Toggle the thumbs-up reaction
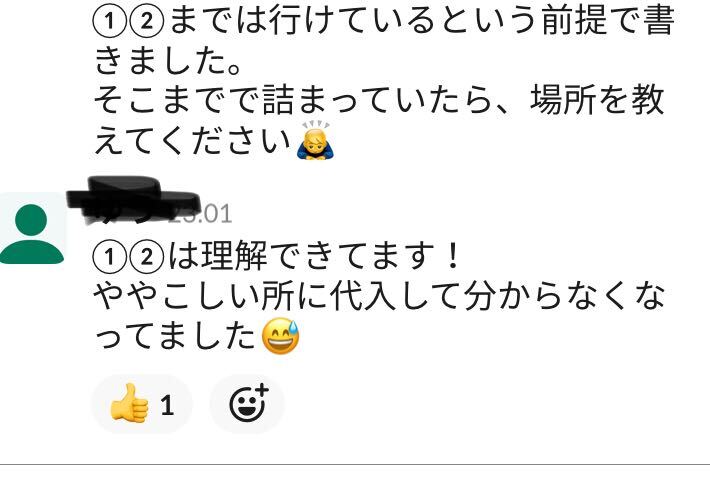This screenshot has height=488, width=710. [142, 403]
